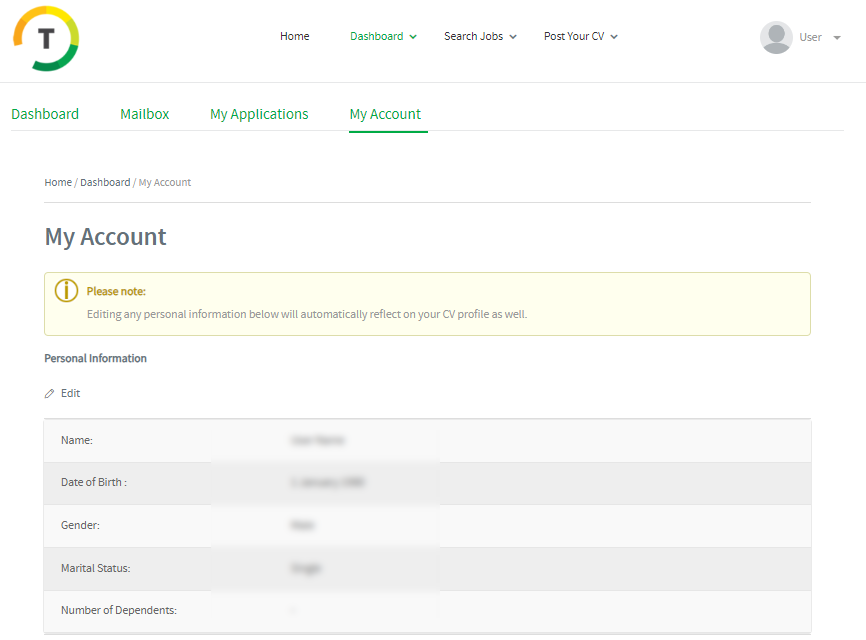Open the My Applications tab
866x640 pixels.
(x=259, y=114)
